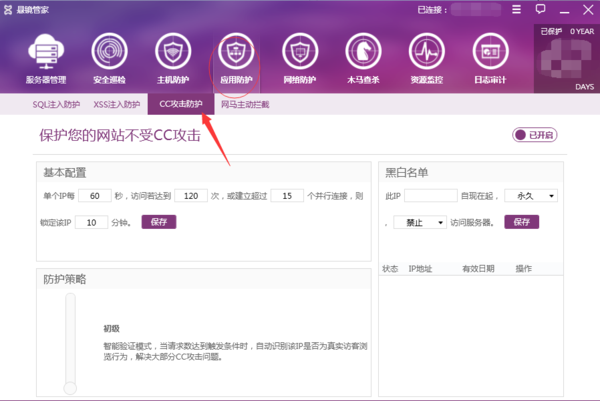Viewport: 600px width, 401px height.
Task: Open 木马查杀 trojan scan icon
Action: 363,58
